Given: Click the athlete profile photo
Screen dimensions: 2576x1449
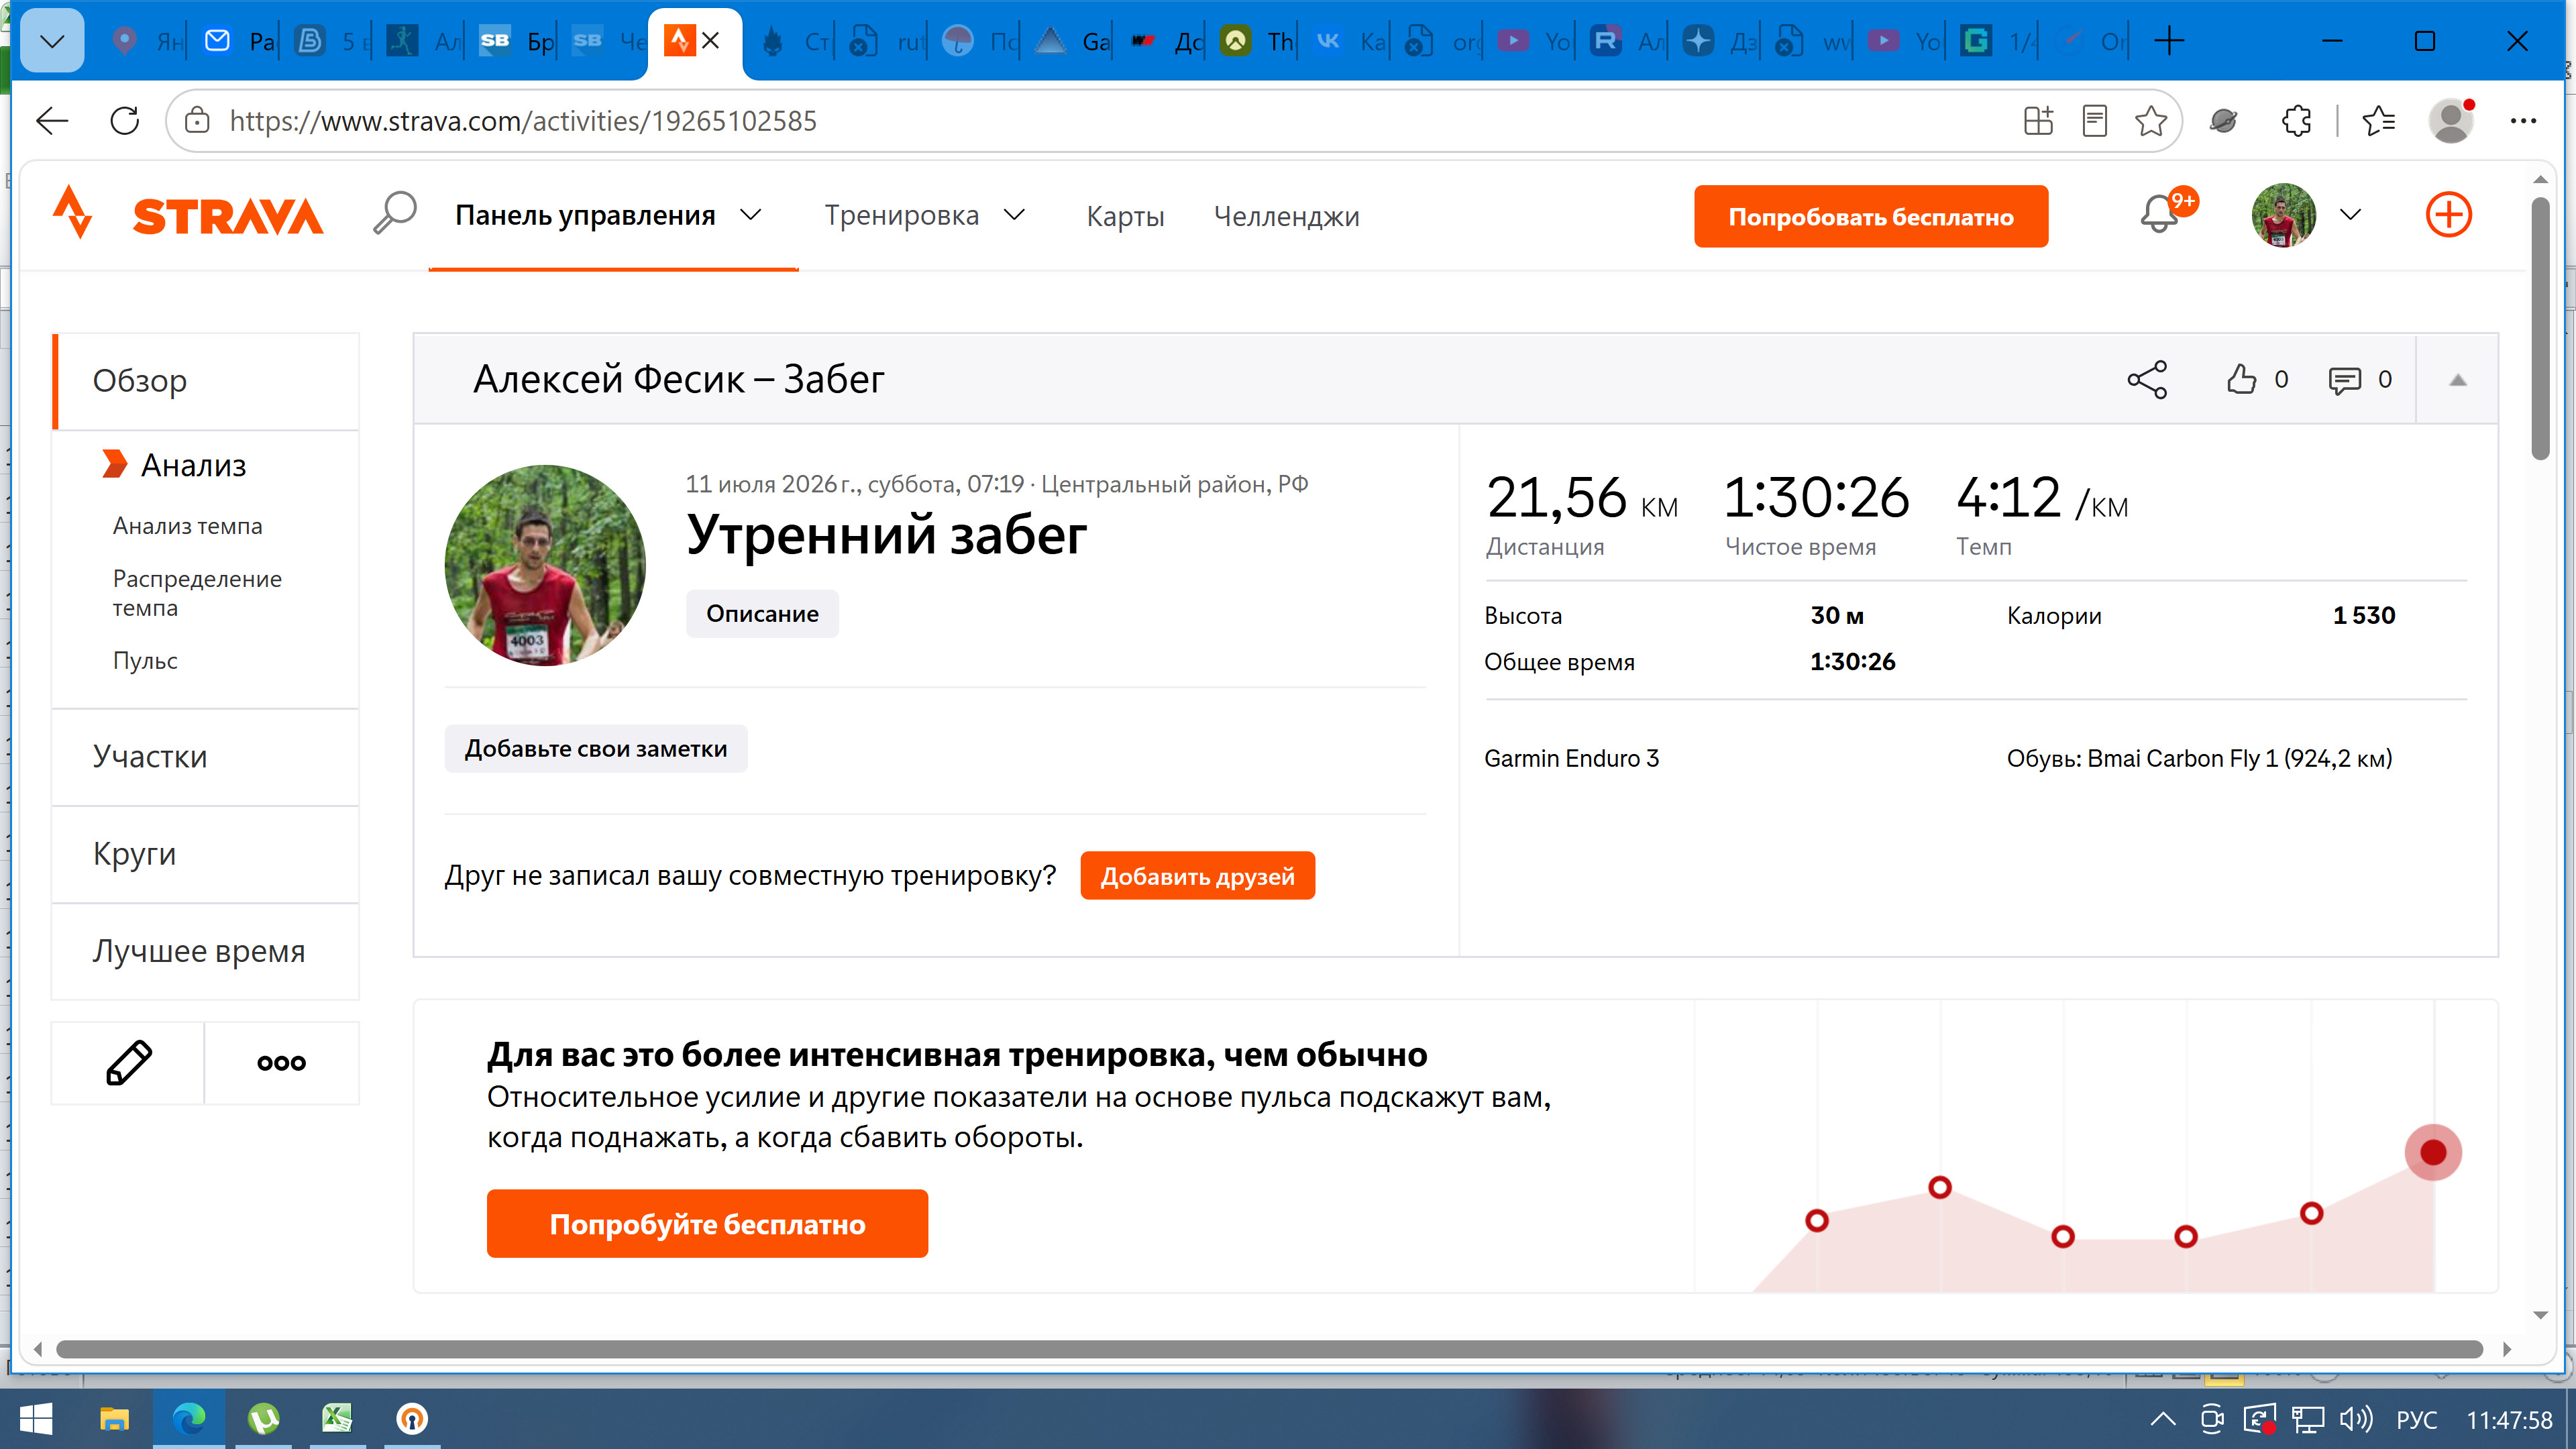Looking at the screenshot, I should (545, 565).
